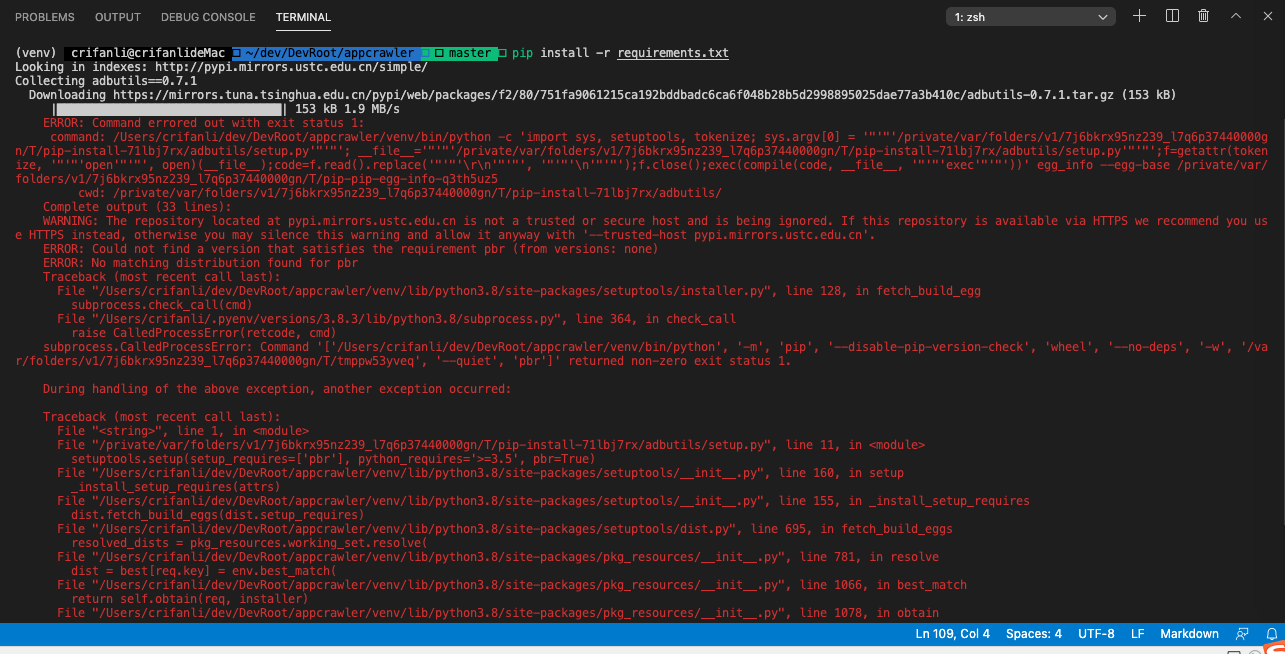Open the '1: zsh' terminal selector dropdown
Viewport: 1285px width, 654px height.
coord(1031,17)
